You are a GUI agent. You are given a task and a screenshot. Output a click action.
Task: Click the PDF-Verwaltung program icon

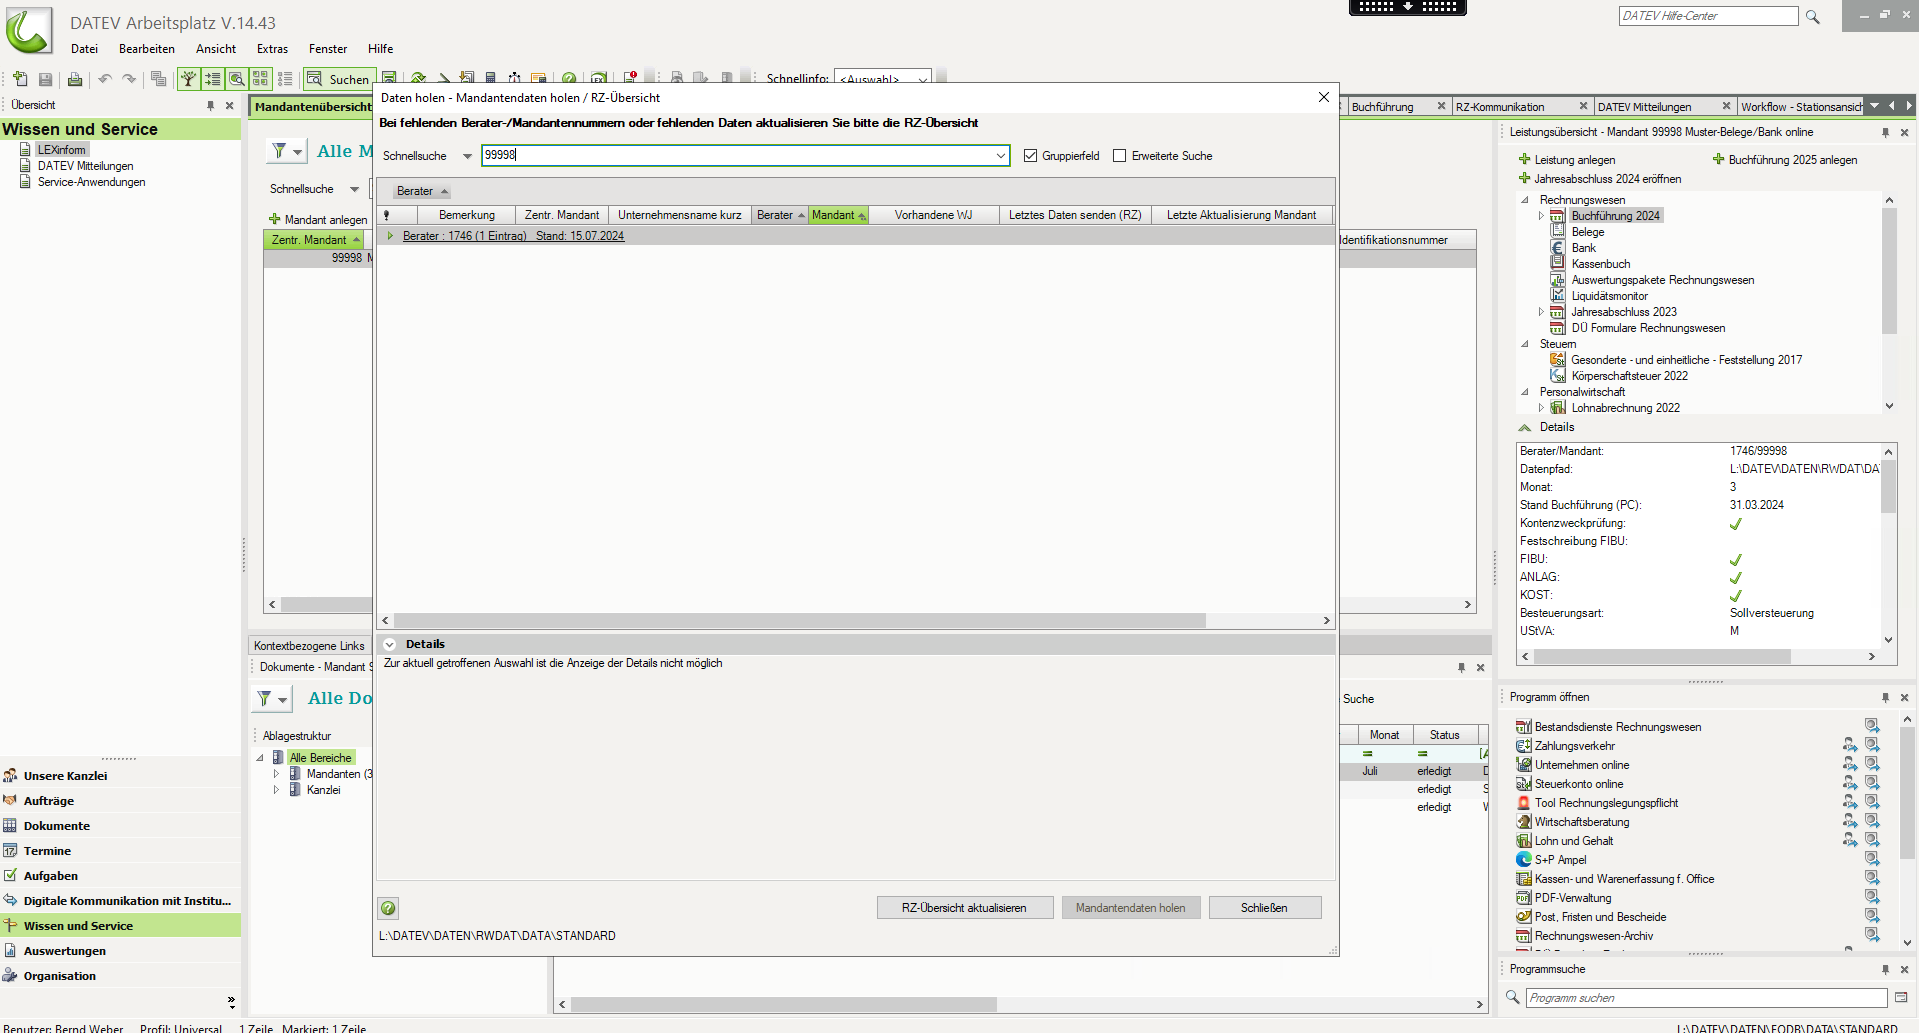1523,898
